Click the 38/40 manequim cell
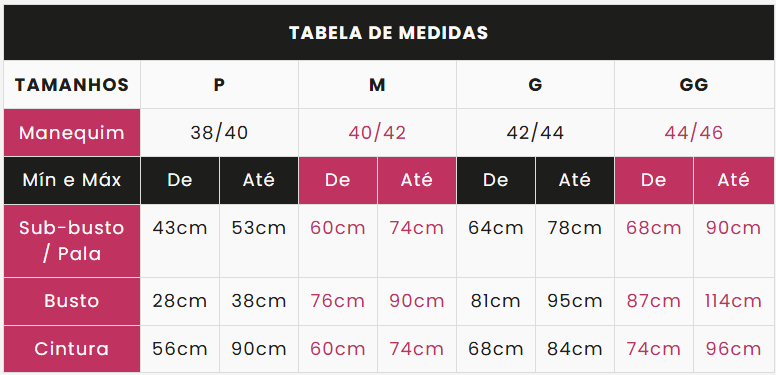The height and width of the screenshot is (375, 776). pyautogui.click(x=219, y=133)
